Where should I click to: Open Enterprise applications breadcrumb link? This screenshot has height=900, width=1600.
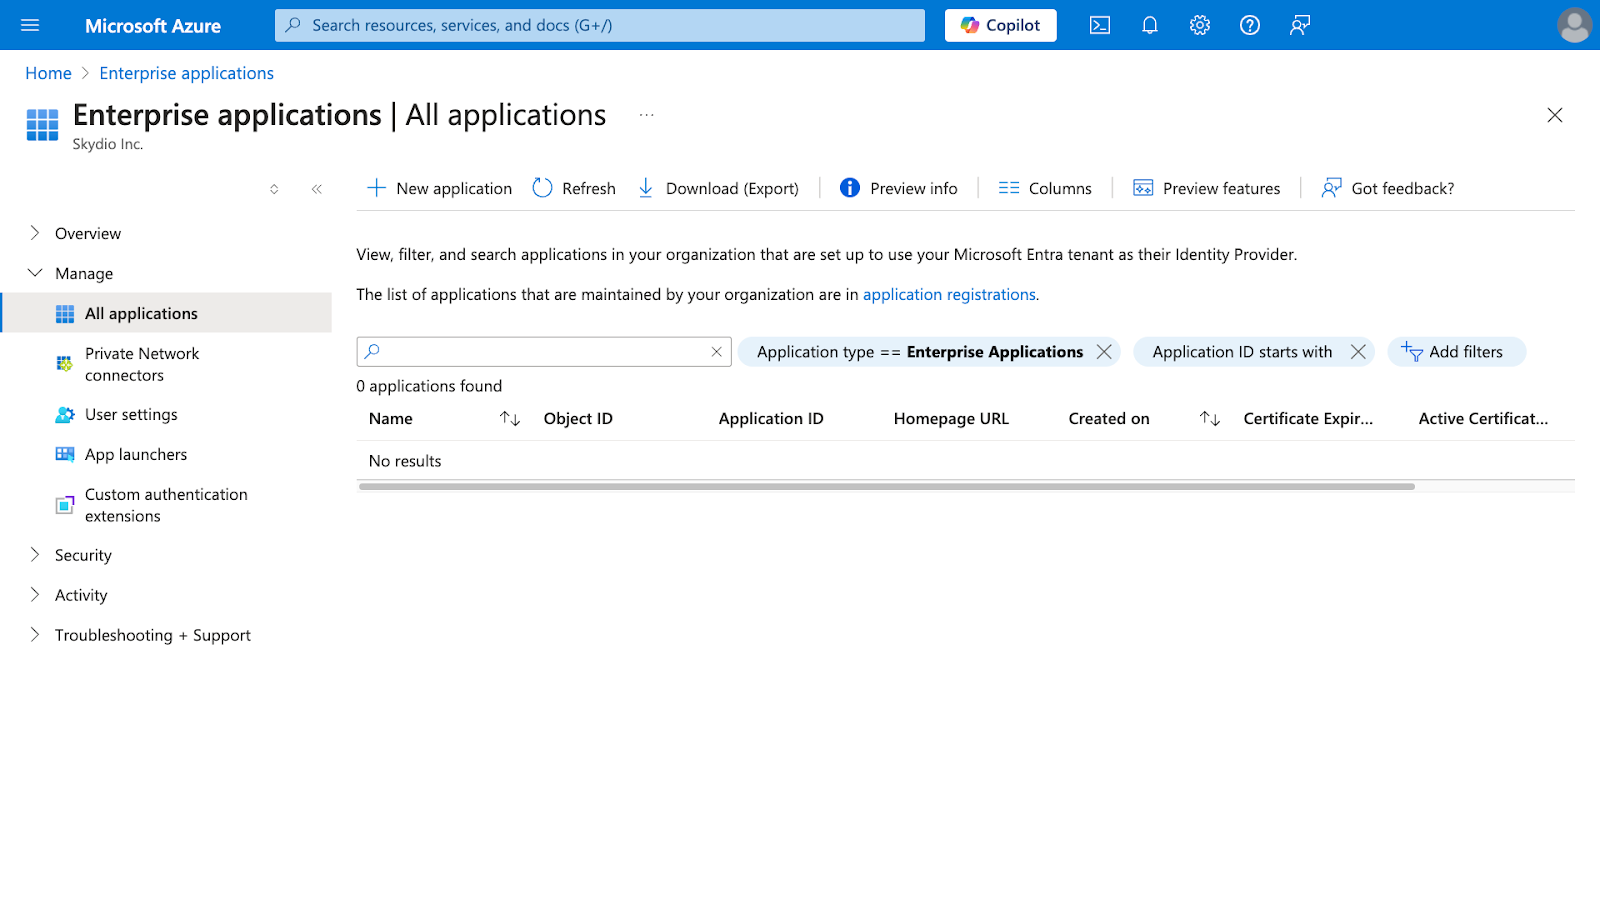pyautogui.click(x=186, y=73)
